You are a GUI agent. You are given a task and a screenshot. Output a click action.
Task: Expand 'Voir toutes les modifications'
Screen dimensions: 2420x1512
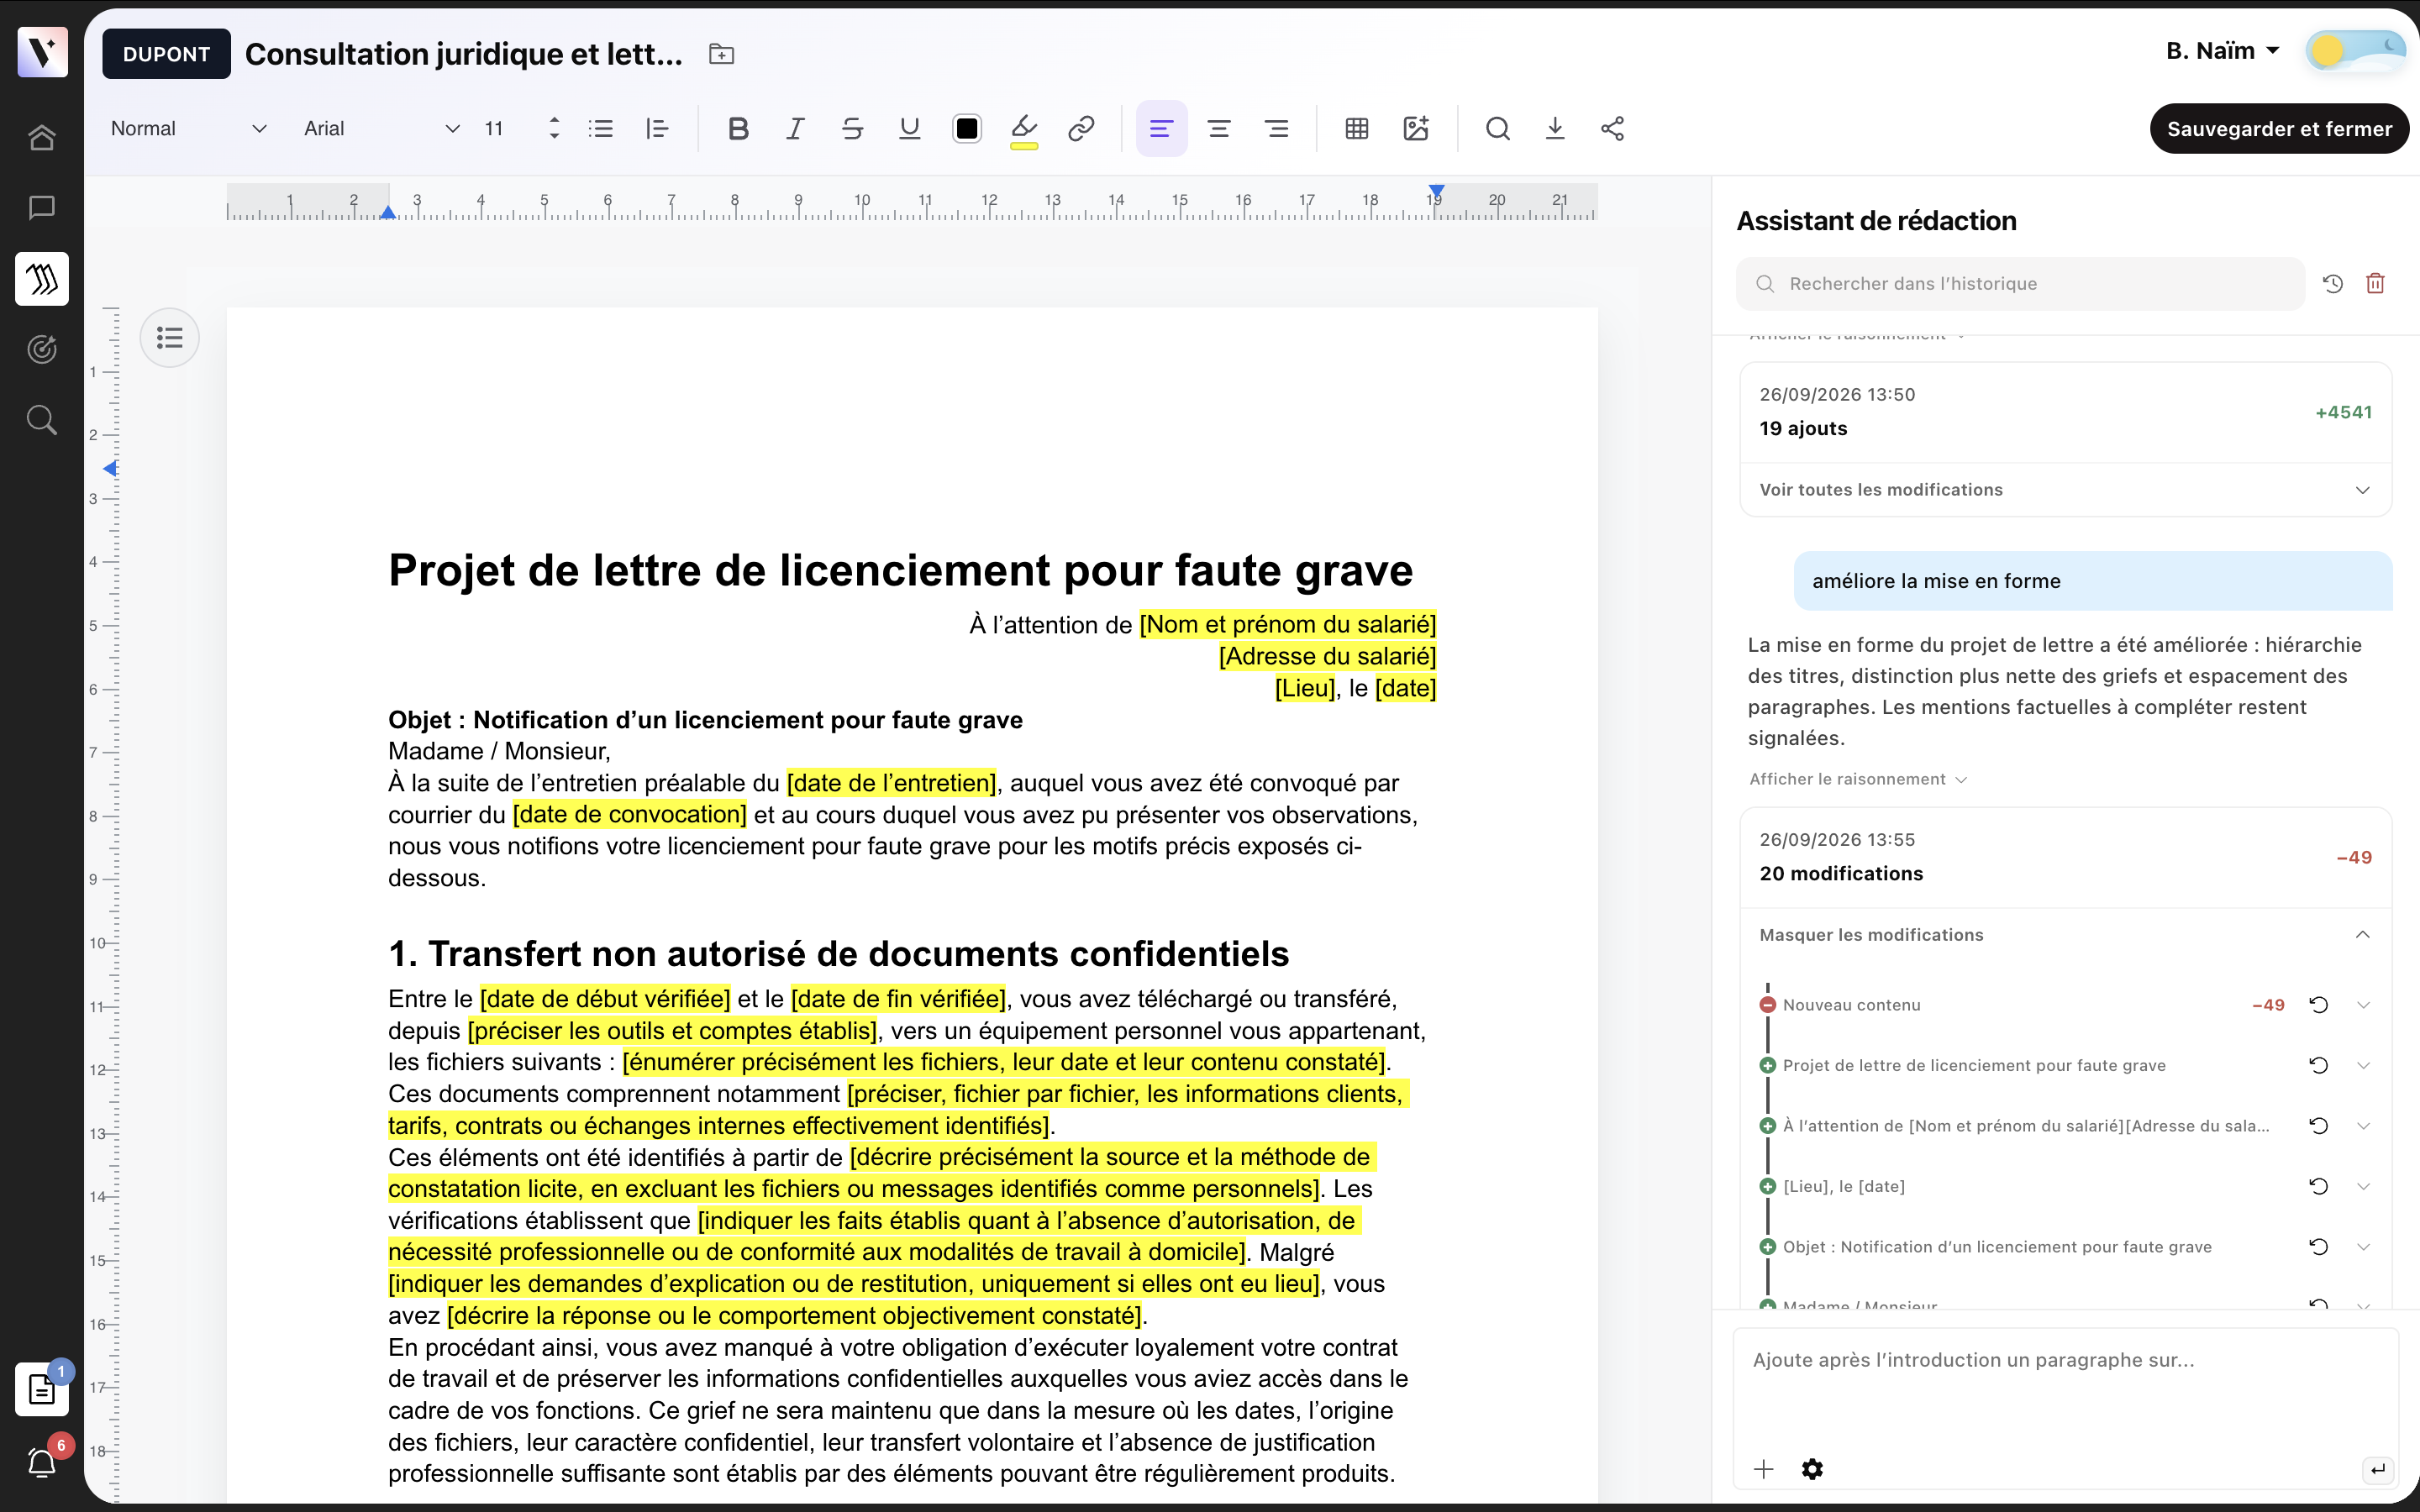coord(2065,490)
